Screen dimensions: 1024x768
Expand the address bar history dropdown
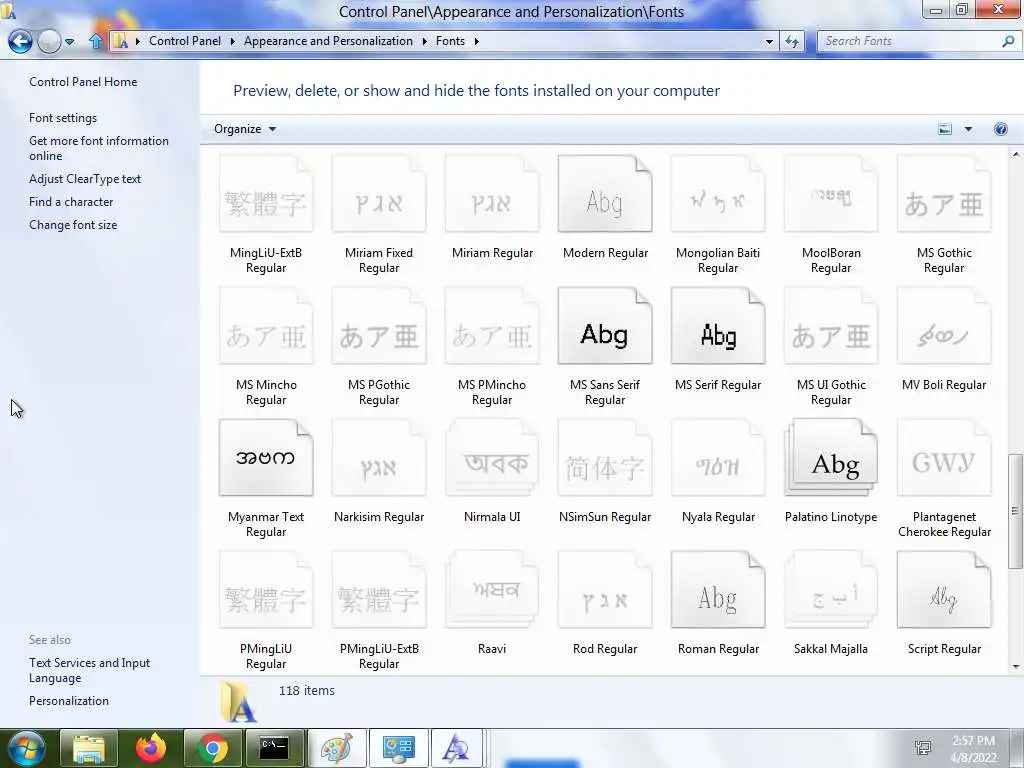(769, 41)
